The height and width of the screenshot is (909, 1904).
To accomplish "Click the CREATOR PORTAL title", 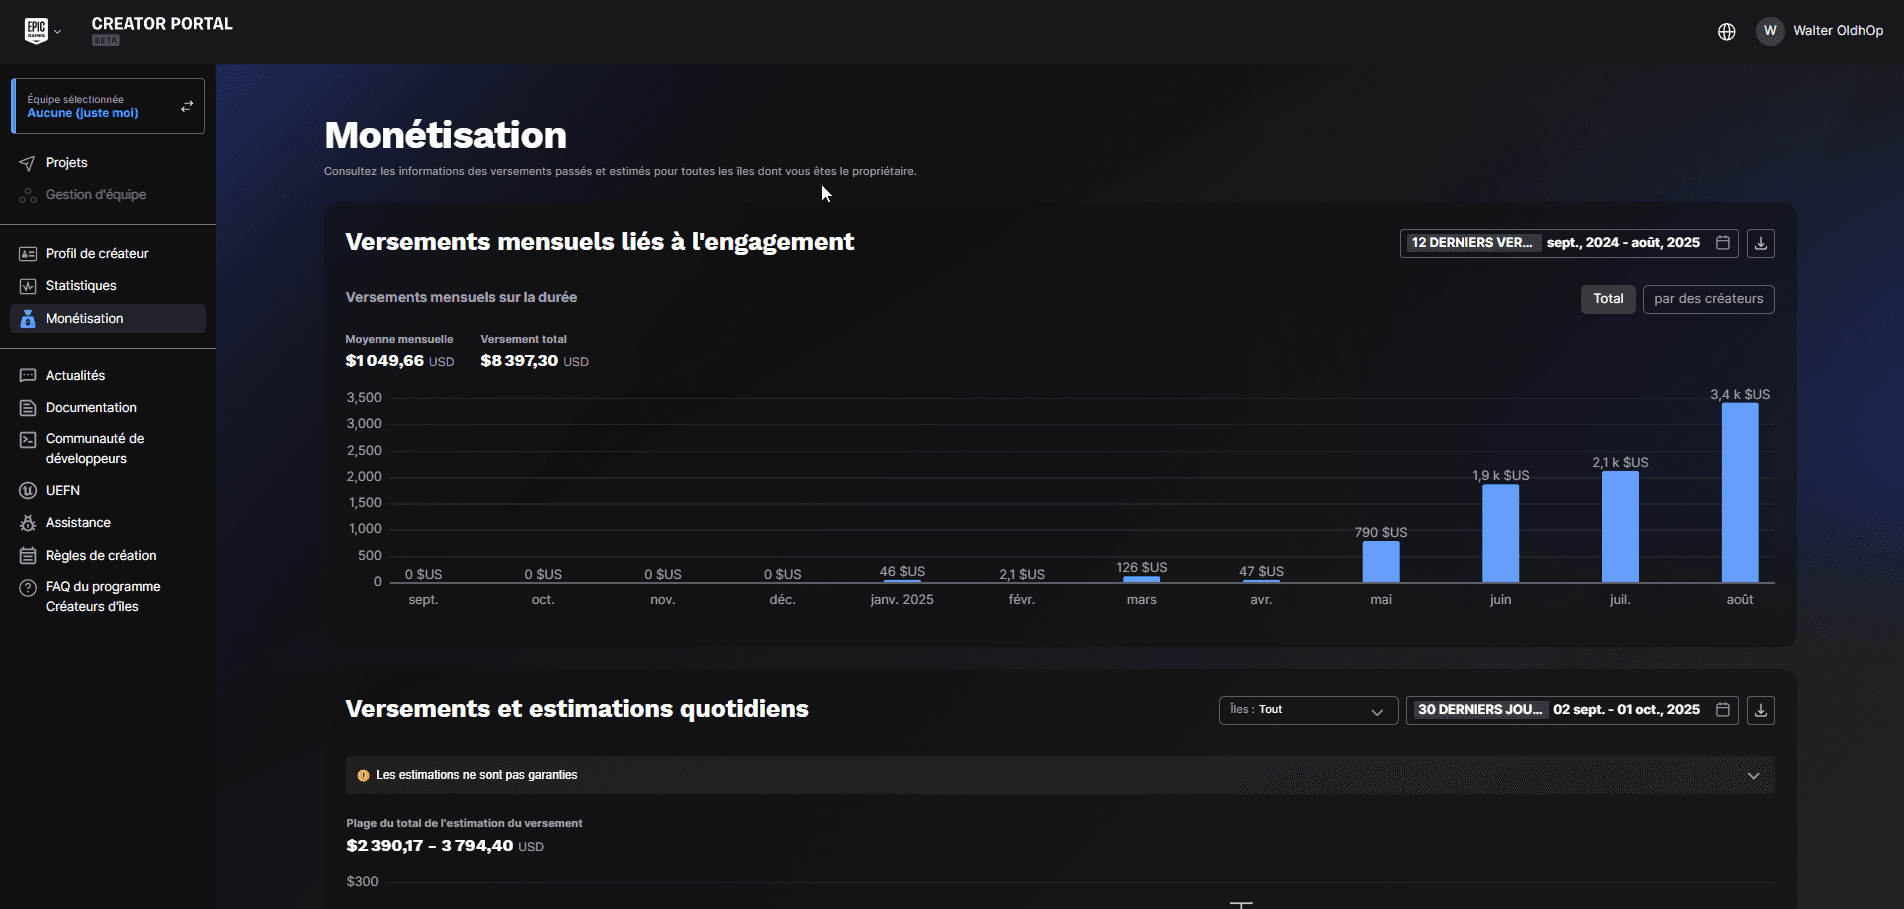I will pos(162,24).
